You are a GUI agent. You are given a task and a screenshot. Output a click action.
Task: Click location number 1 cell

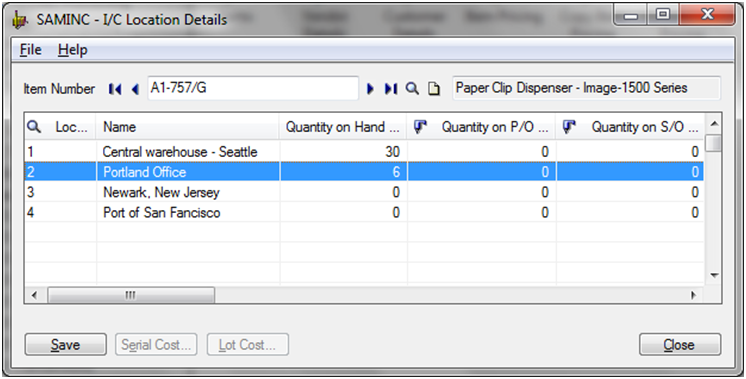[60, 152]
